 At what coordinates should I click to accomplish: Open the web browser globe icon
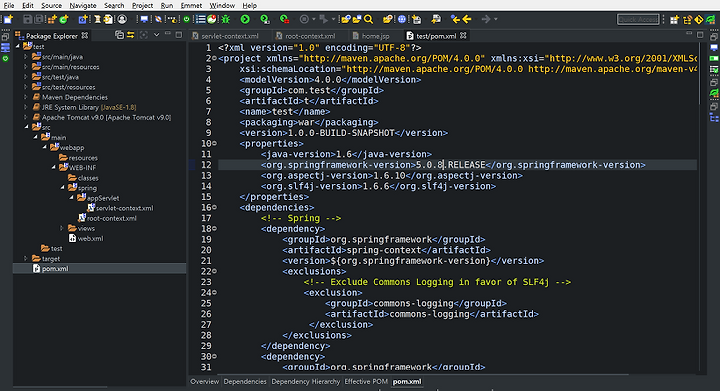point(402,19)
